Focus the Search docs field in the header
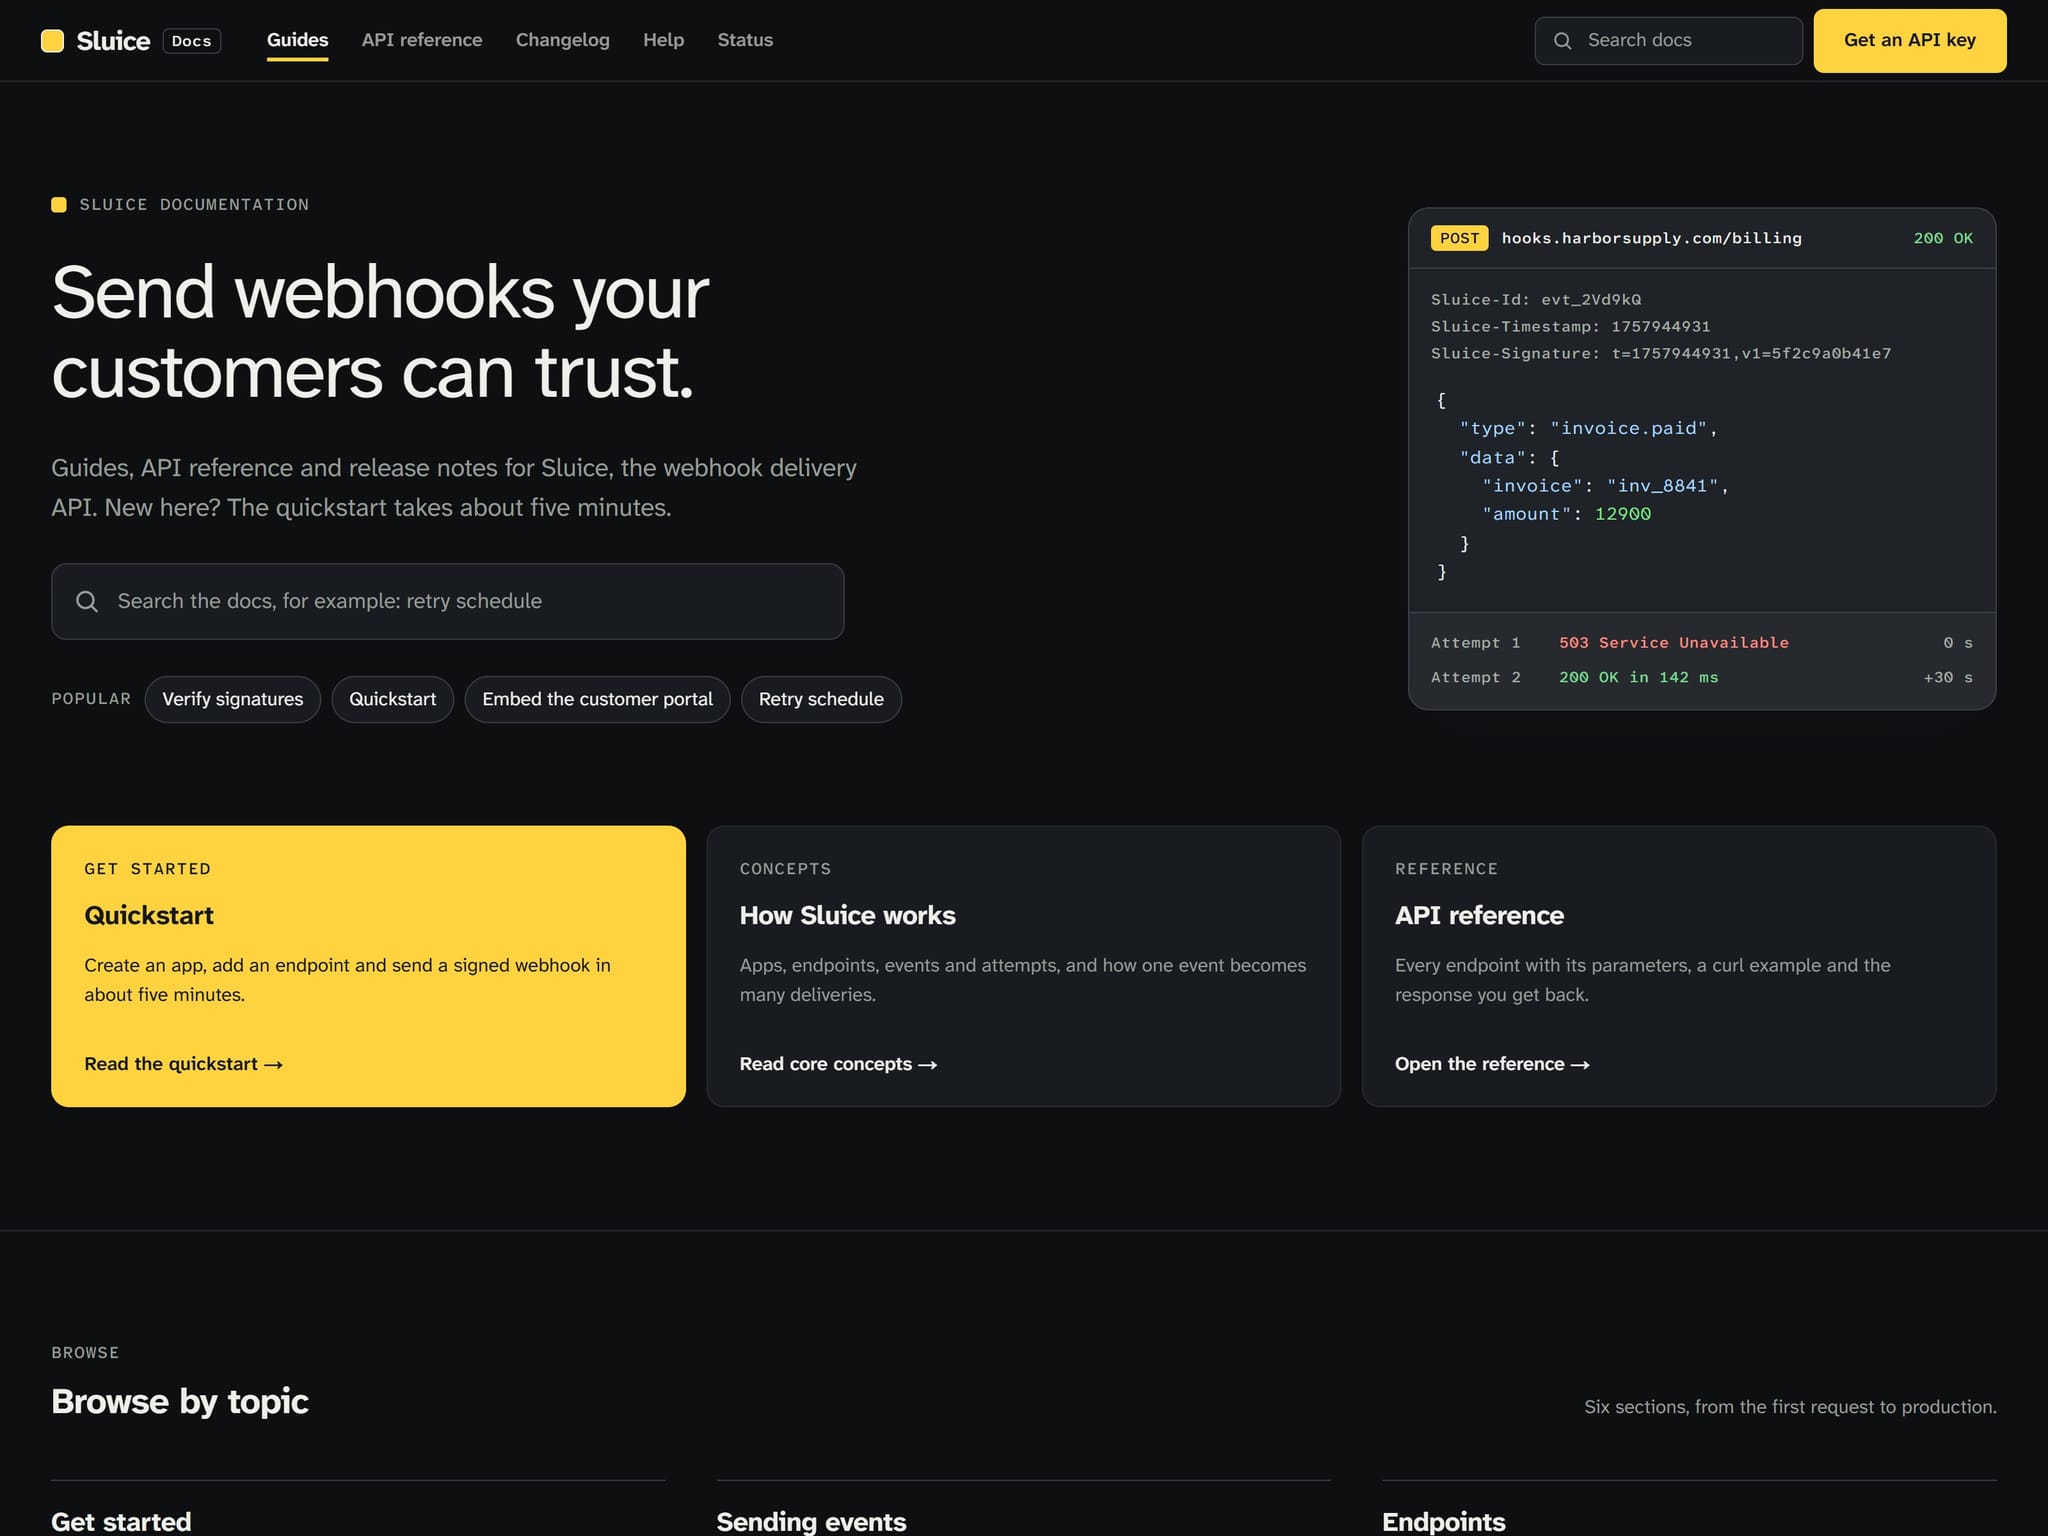The width and height of the screenshot is (2048, 1536). [1668, 40]
